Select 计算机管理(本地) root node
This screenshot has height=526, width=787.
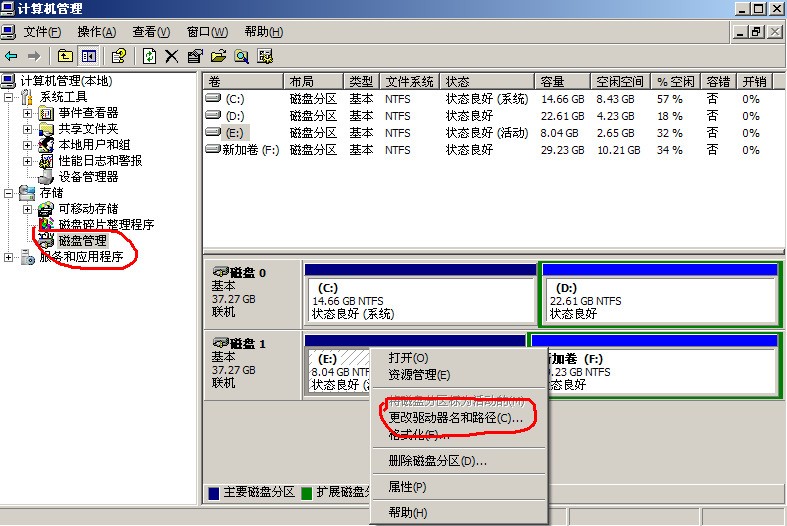coord(66,81)
